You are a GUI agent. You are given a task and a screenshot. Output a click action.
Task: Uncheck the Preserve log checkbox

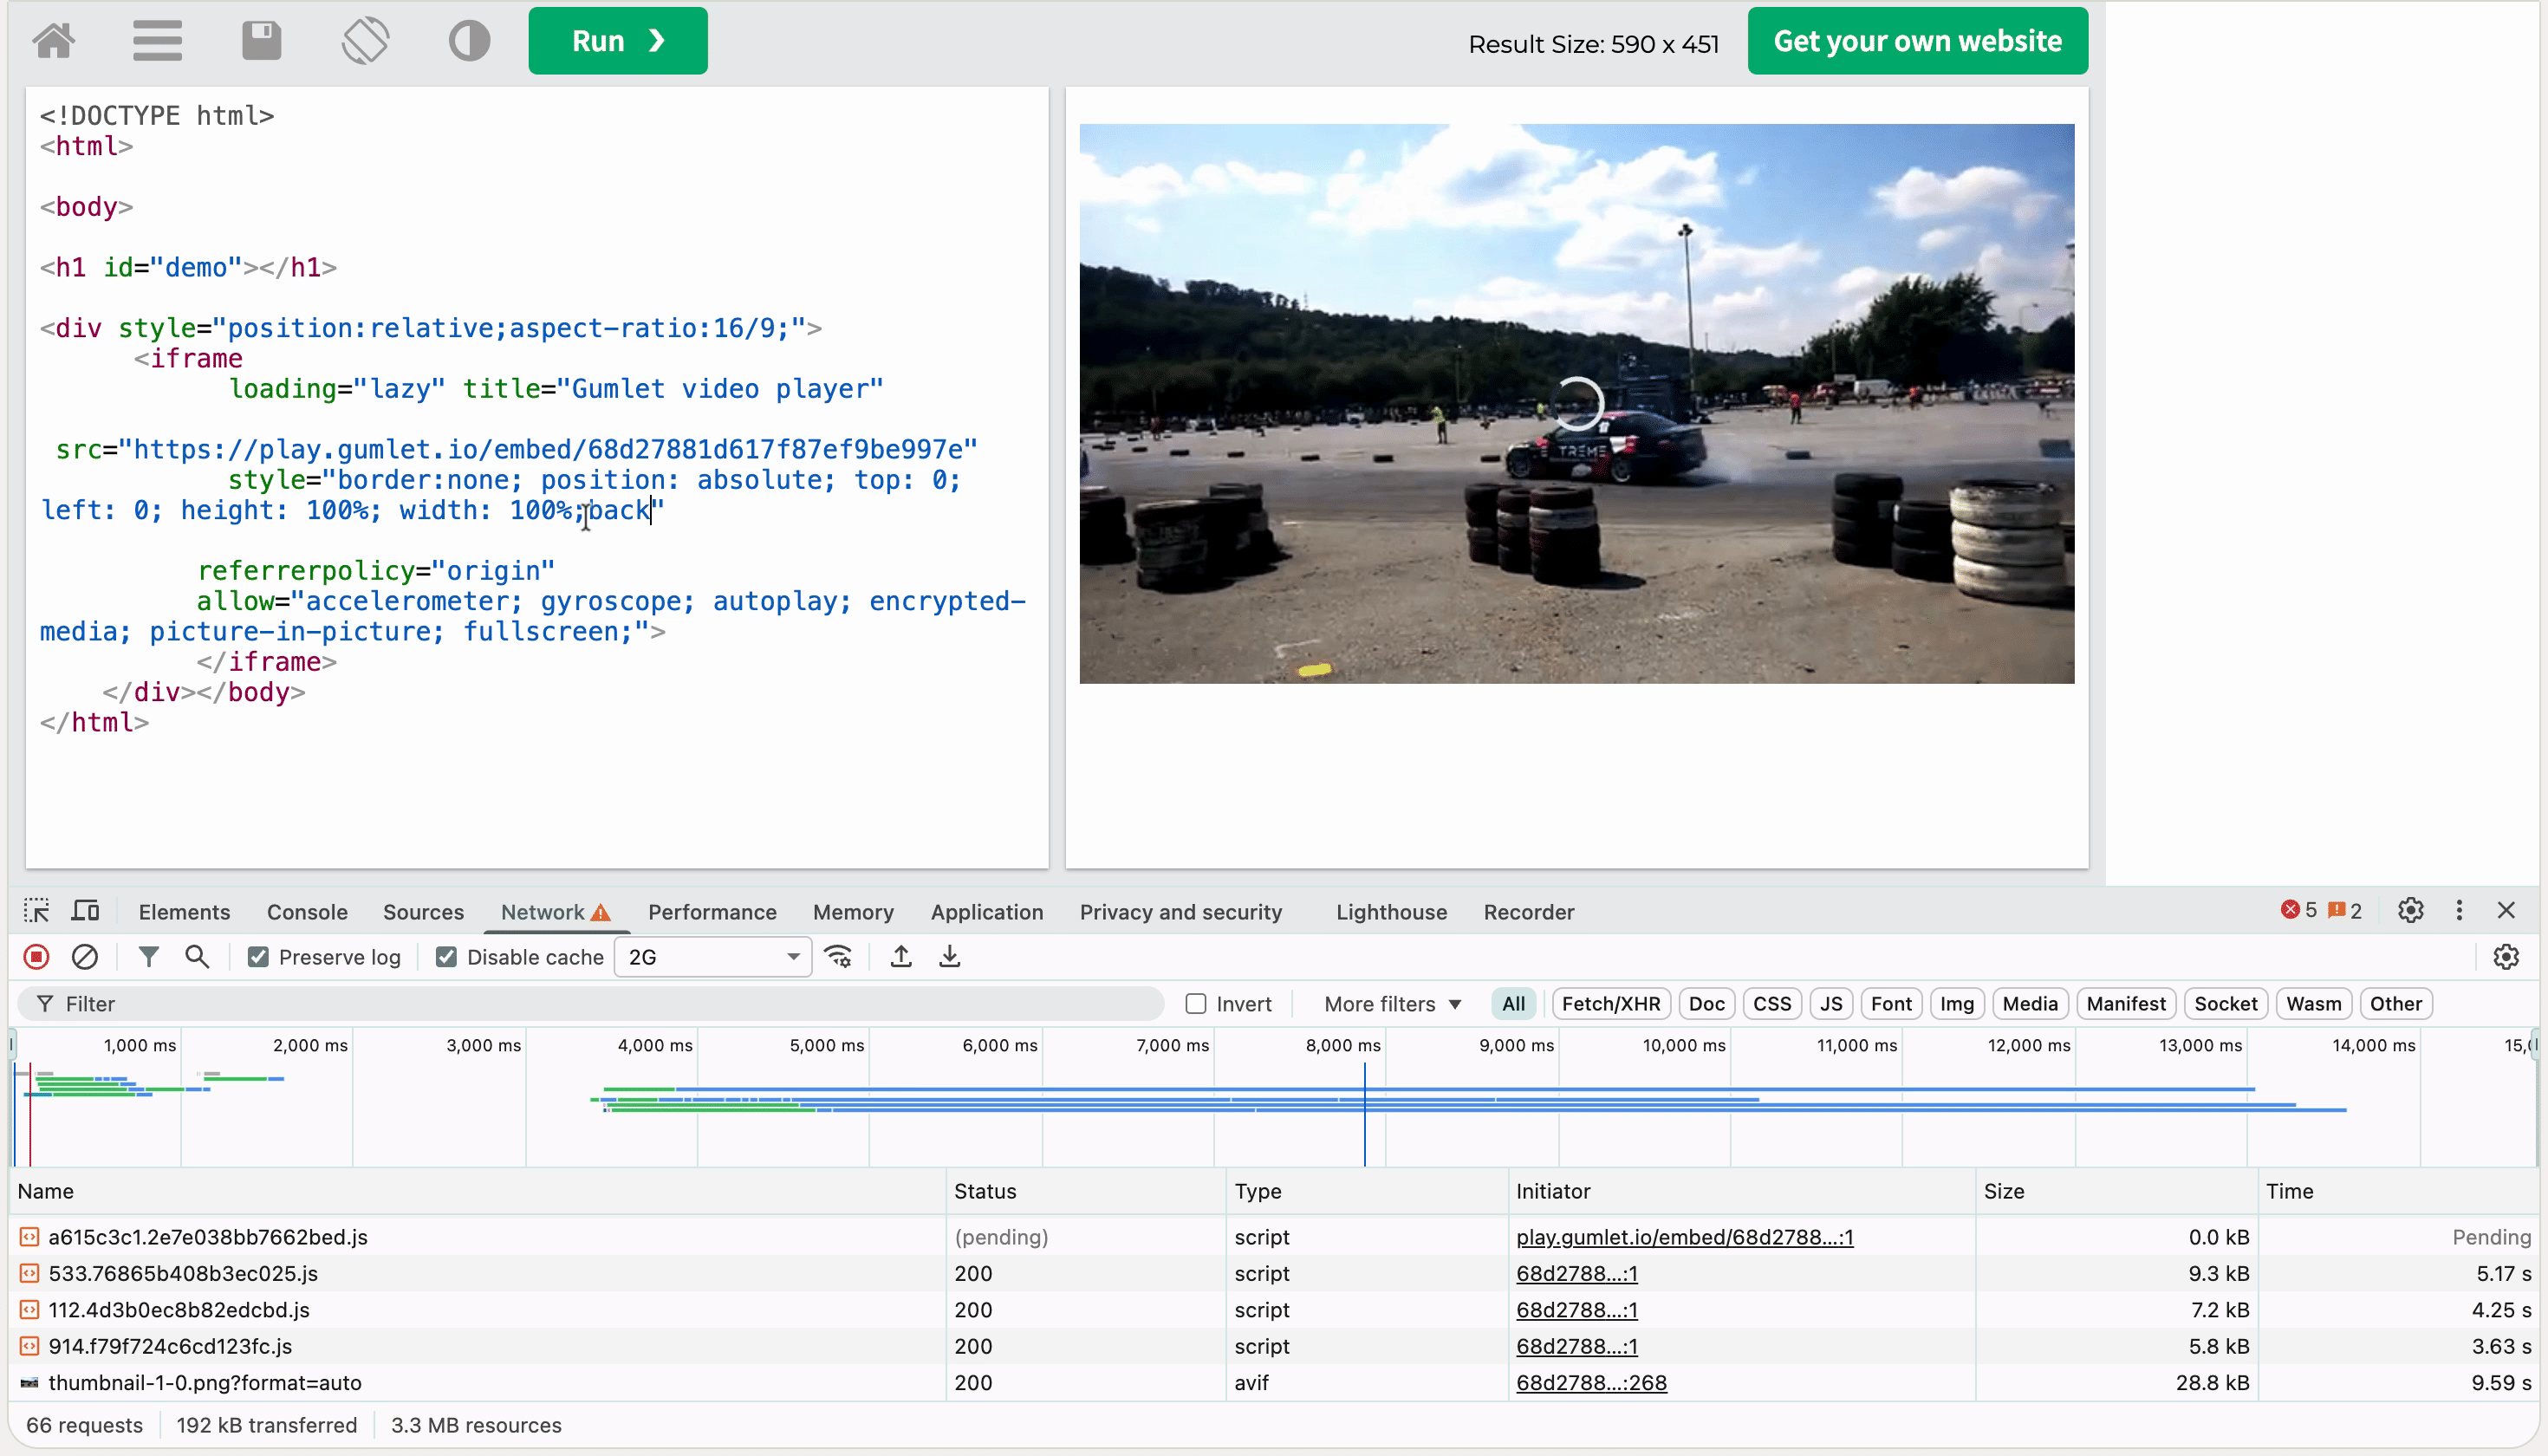258,957
